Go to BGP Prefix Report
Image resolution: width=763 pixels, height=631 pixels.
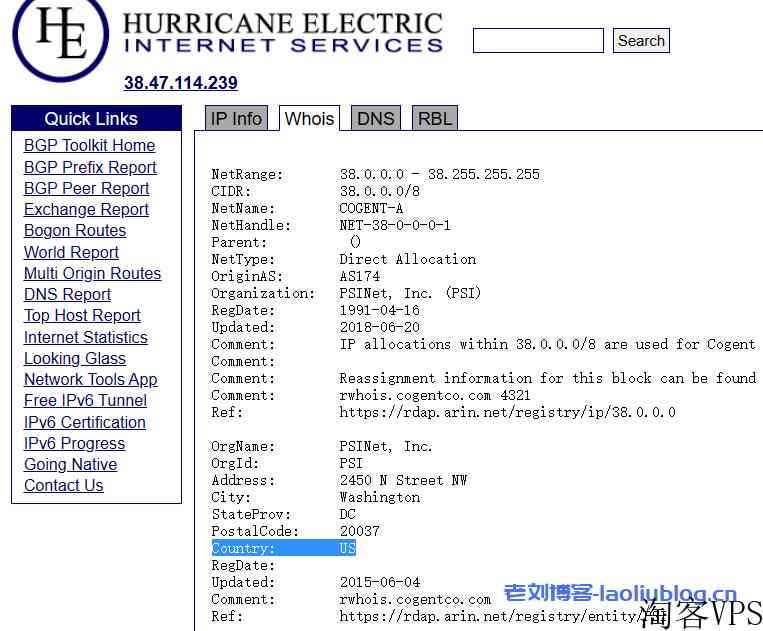90,167
